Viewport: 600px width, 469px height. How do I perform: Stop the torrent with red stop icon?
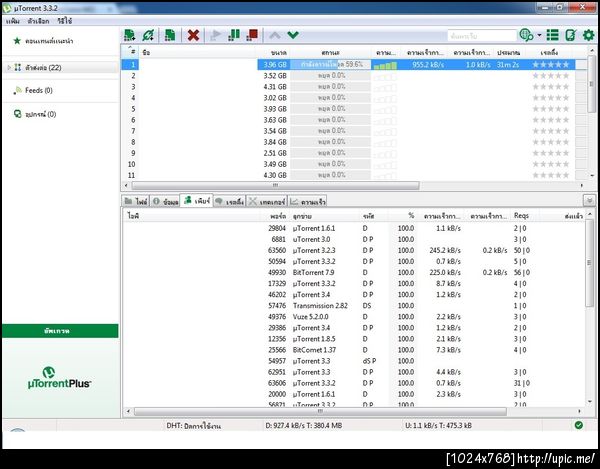point(252,35)
